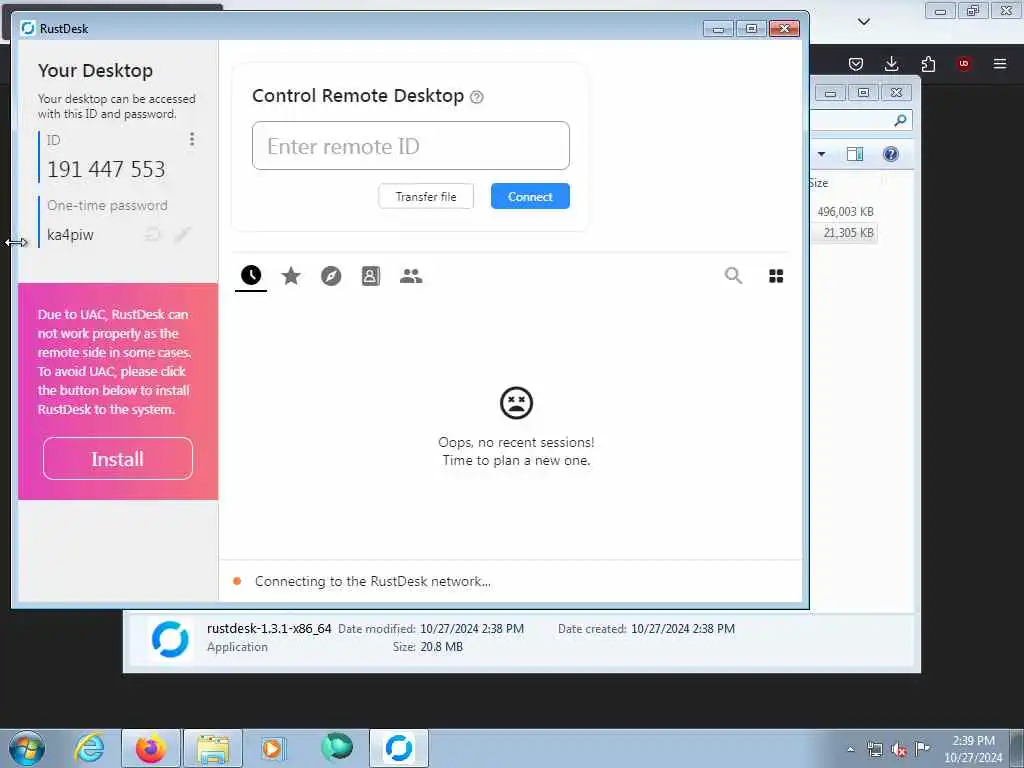The height and width of the screenshot is (768, 1024).
Task: Click Date modified value 10/27/2024 2:38 PM
Action: click(472, 629)
